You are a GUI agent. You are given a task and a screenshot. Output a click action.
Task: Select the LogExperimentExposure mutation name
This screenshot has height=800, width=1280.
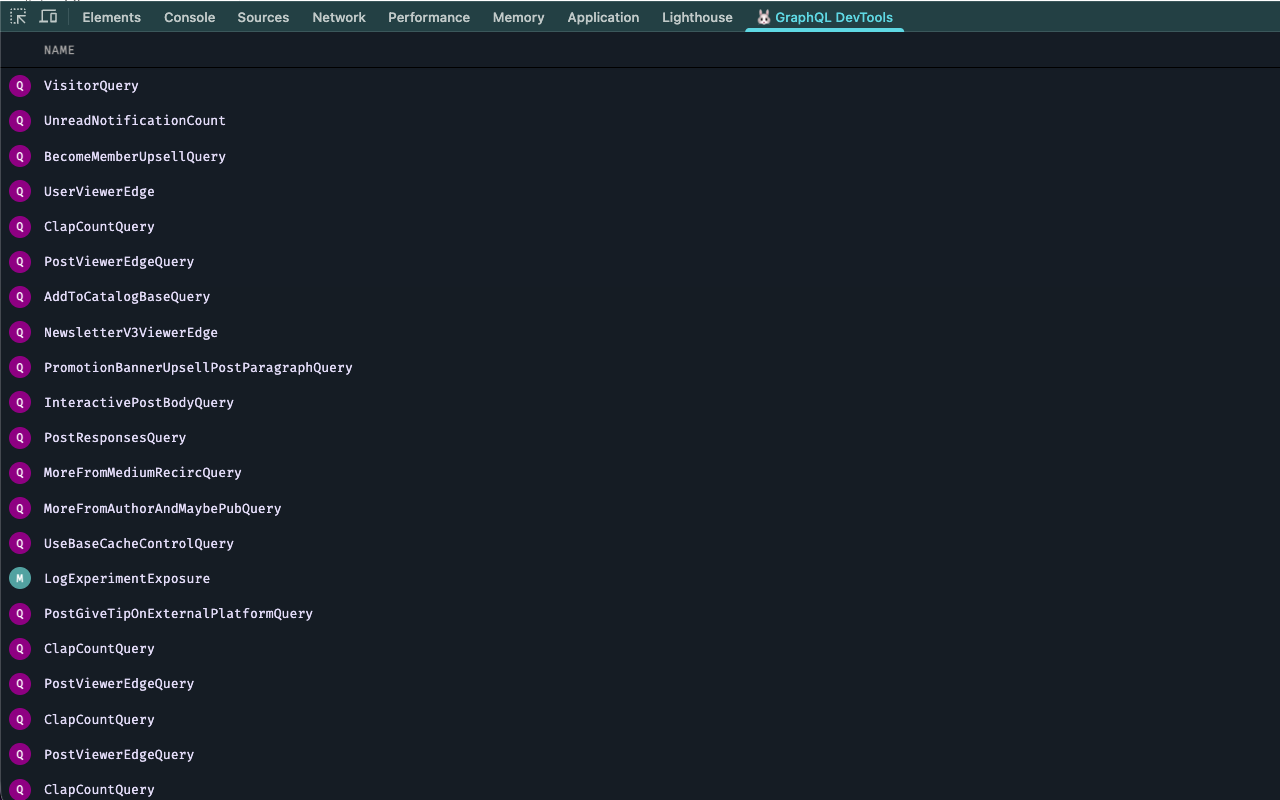(127, 578)
